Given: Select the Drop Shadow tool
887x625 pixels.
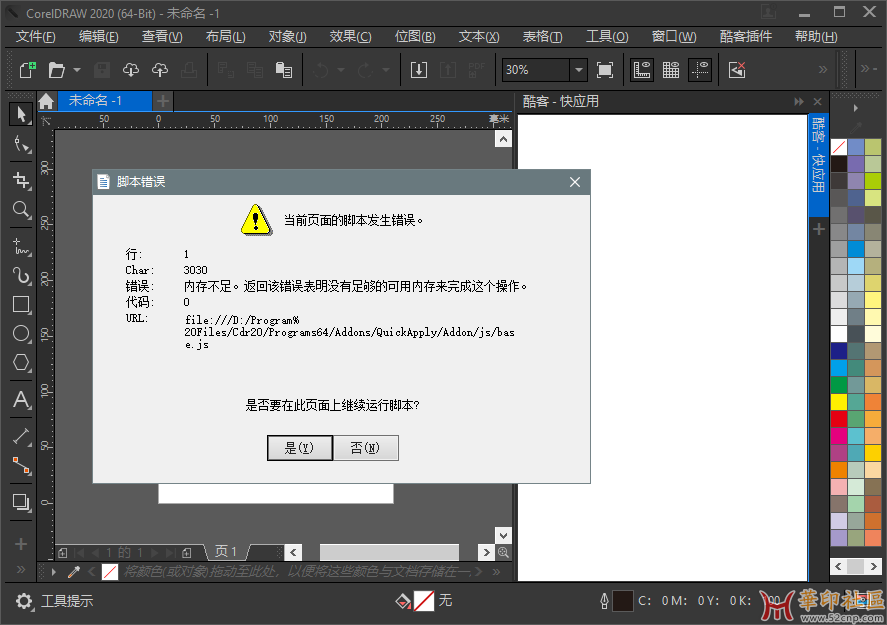Looking at the screenshot, I should [21, 502].
